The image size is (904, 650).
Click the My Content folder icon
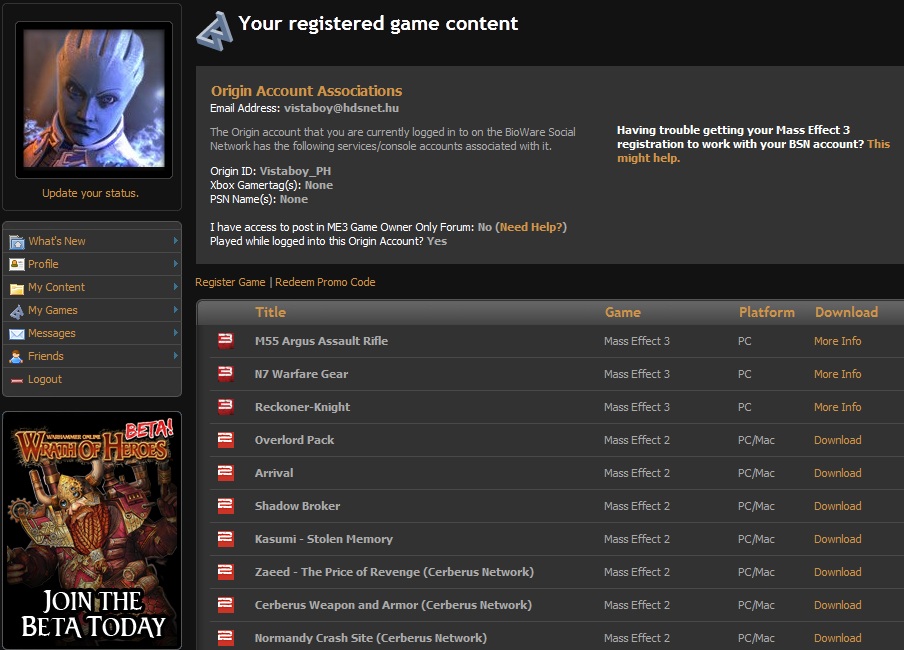[17, 288]
